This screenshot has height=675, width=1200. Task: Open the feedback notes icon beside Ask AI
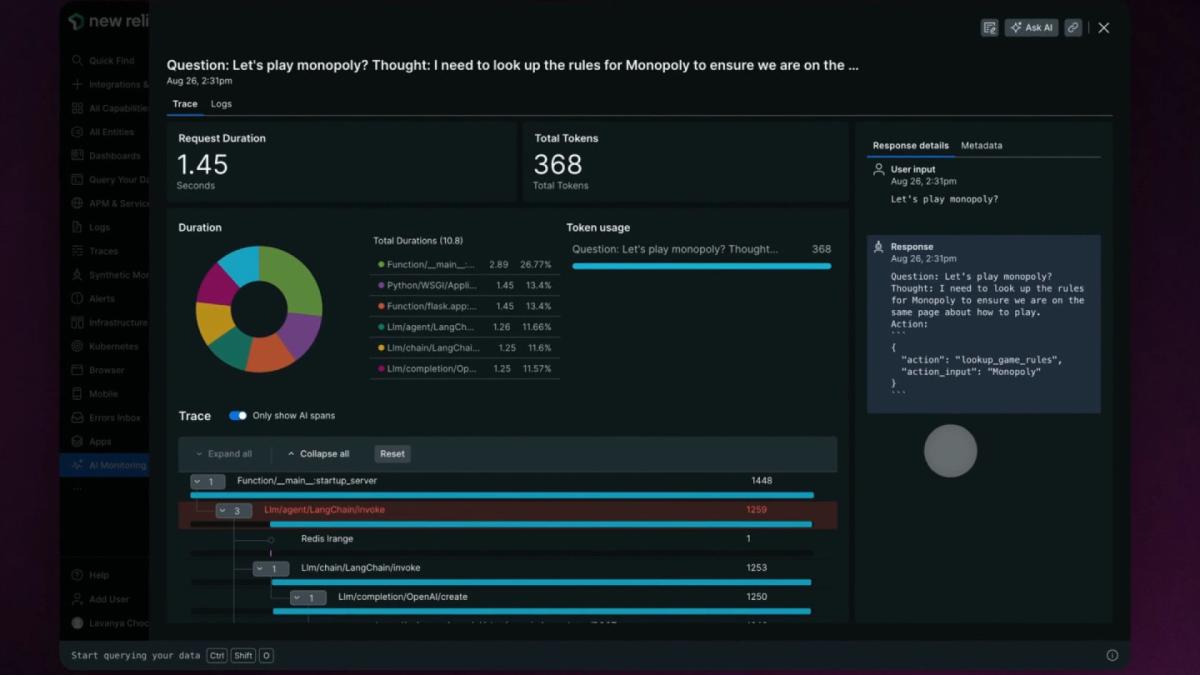point(990,28)
